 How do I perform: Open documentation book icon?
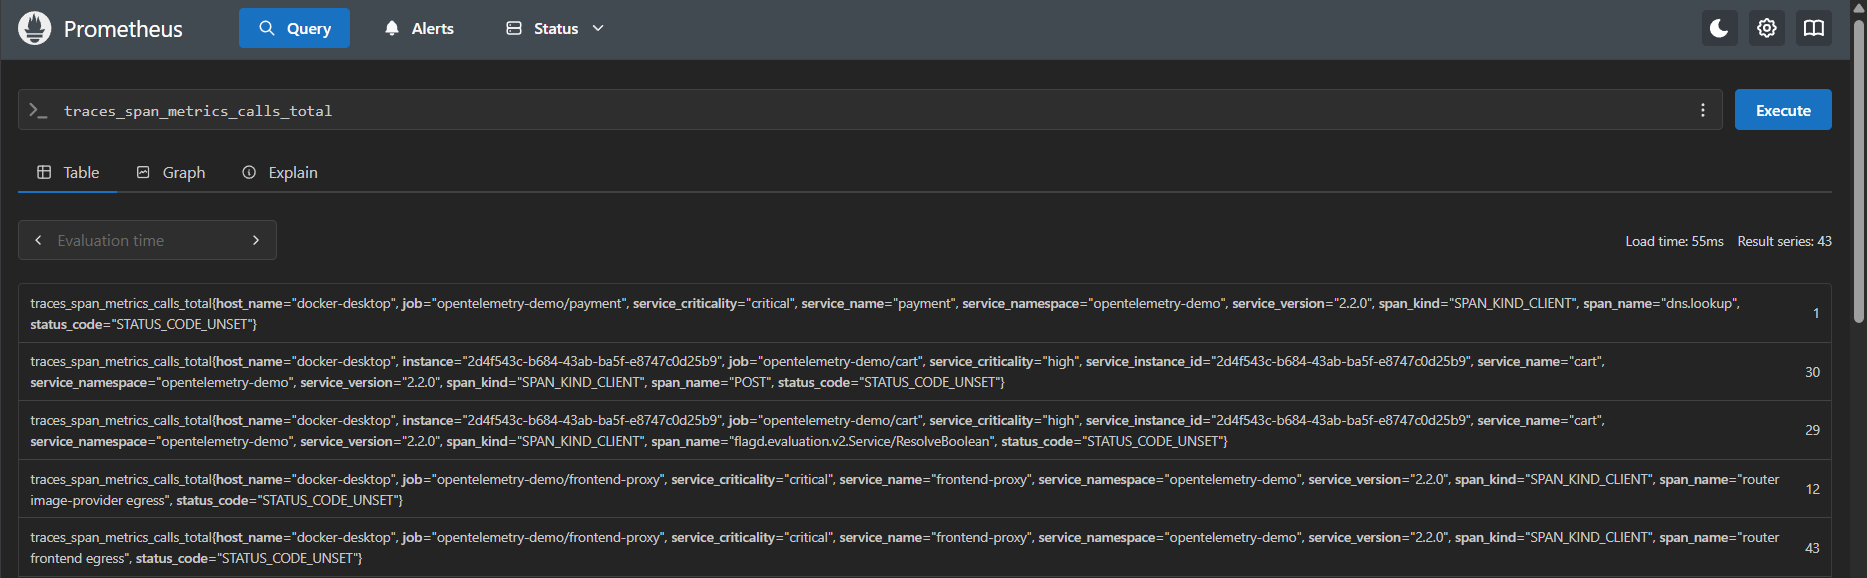pos(1814,28)
